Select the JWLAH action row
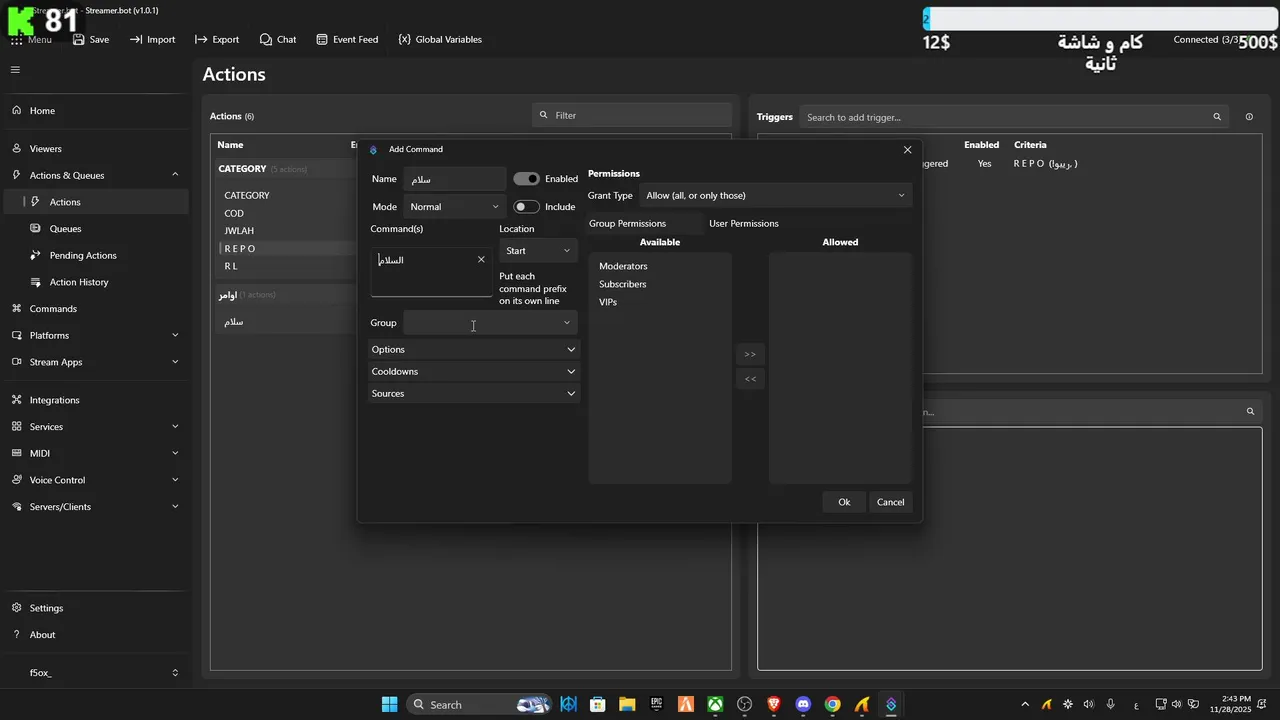 tap(285, 231)
